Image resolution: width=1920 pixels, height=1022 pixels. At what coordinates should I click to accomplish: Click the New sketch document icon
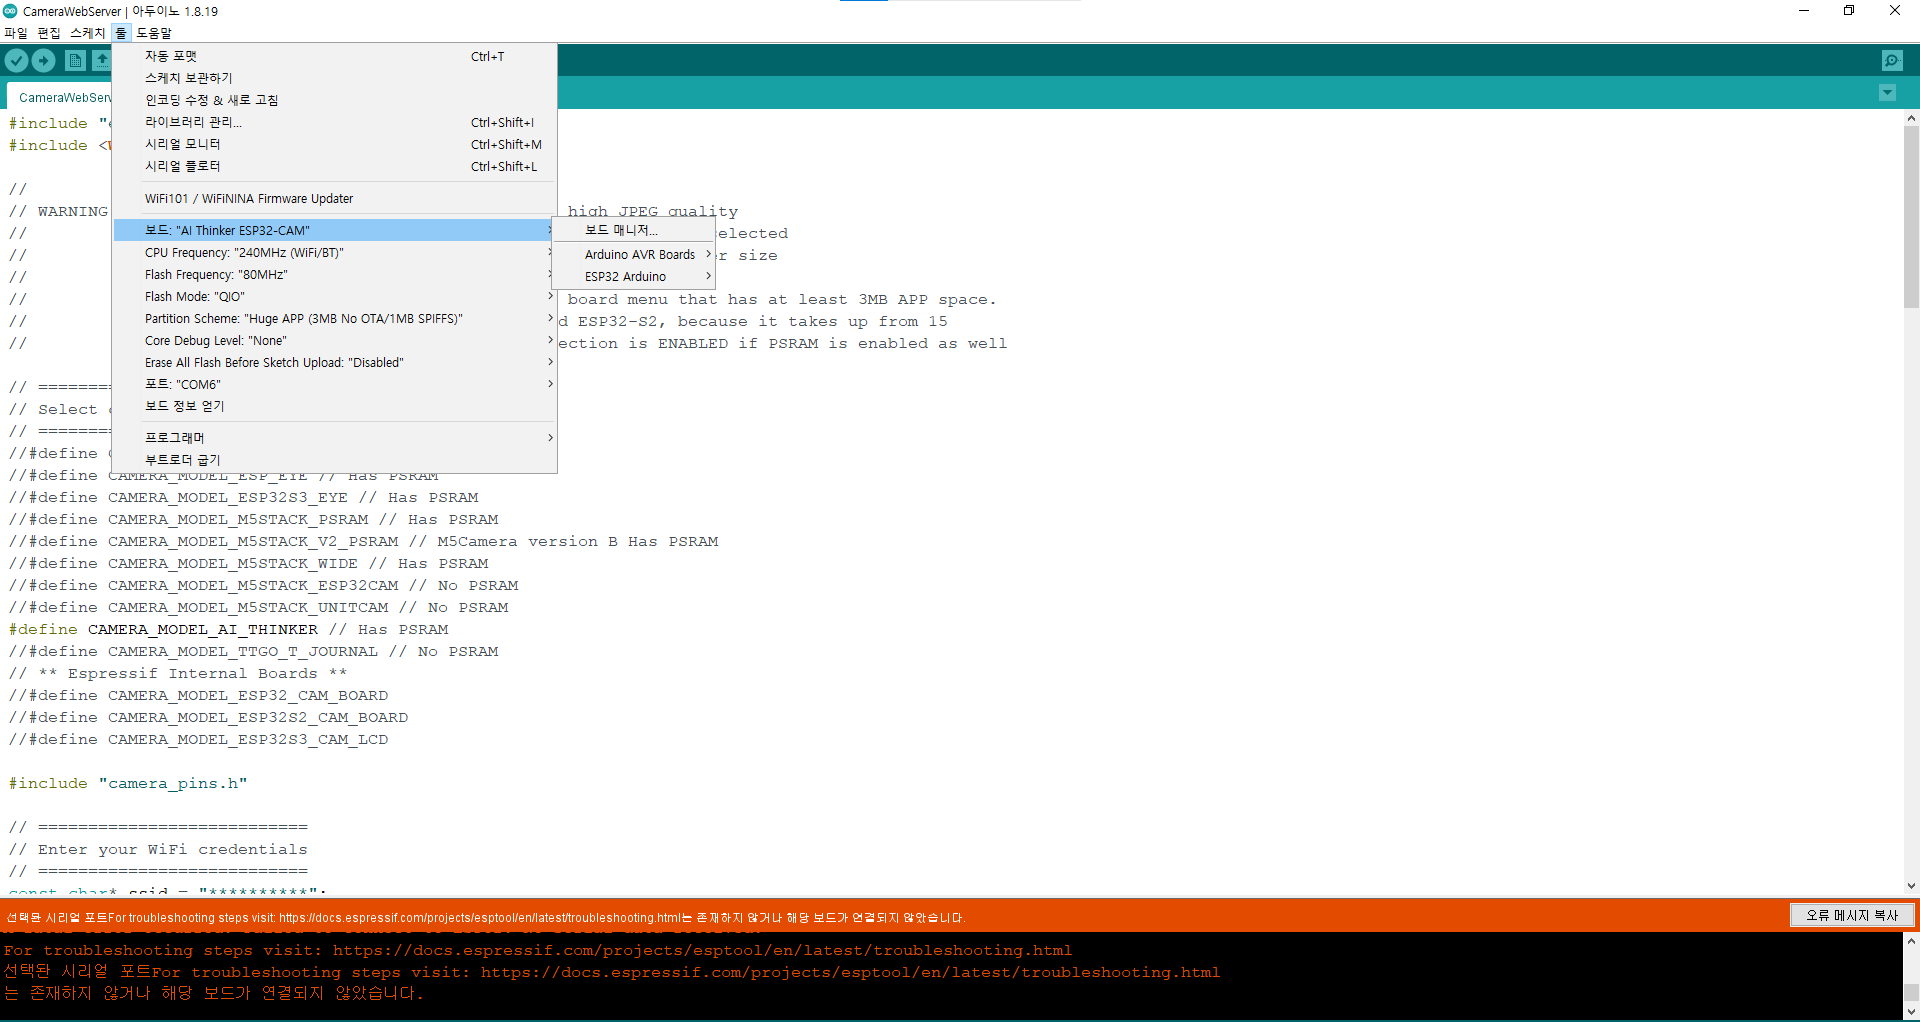point(75,61)
